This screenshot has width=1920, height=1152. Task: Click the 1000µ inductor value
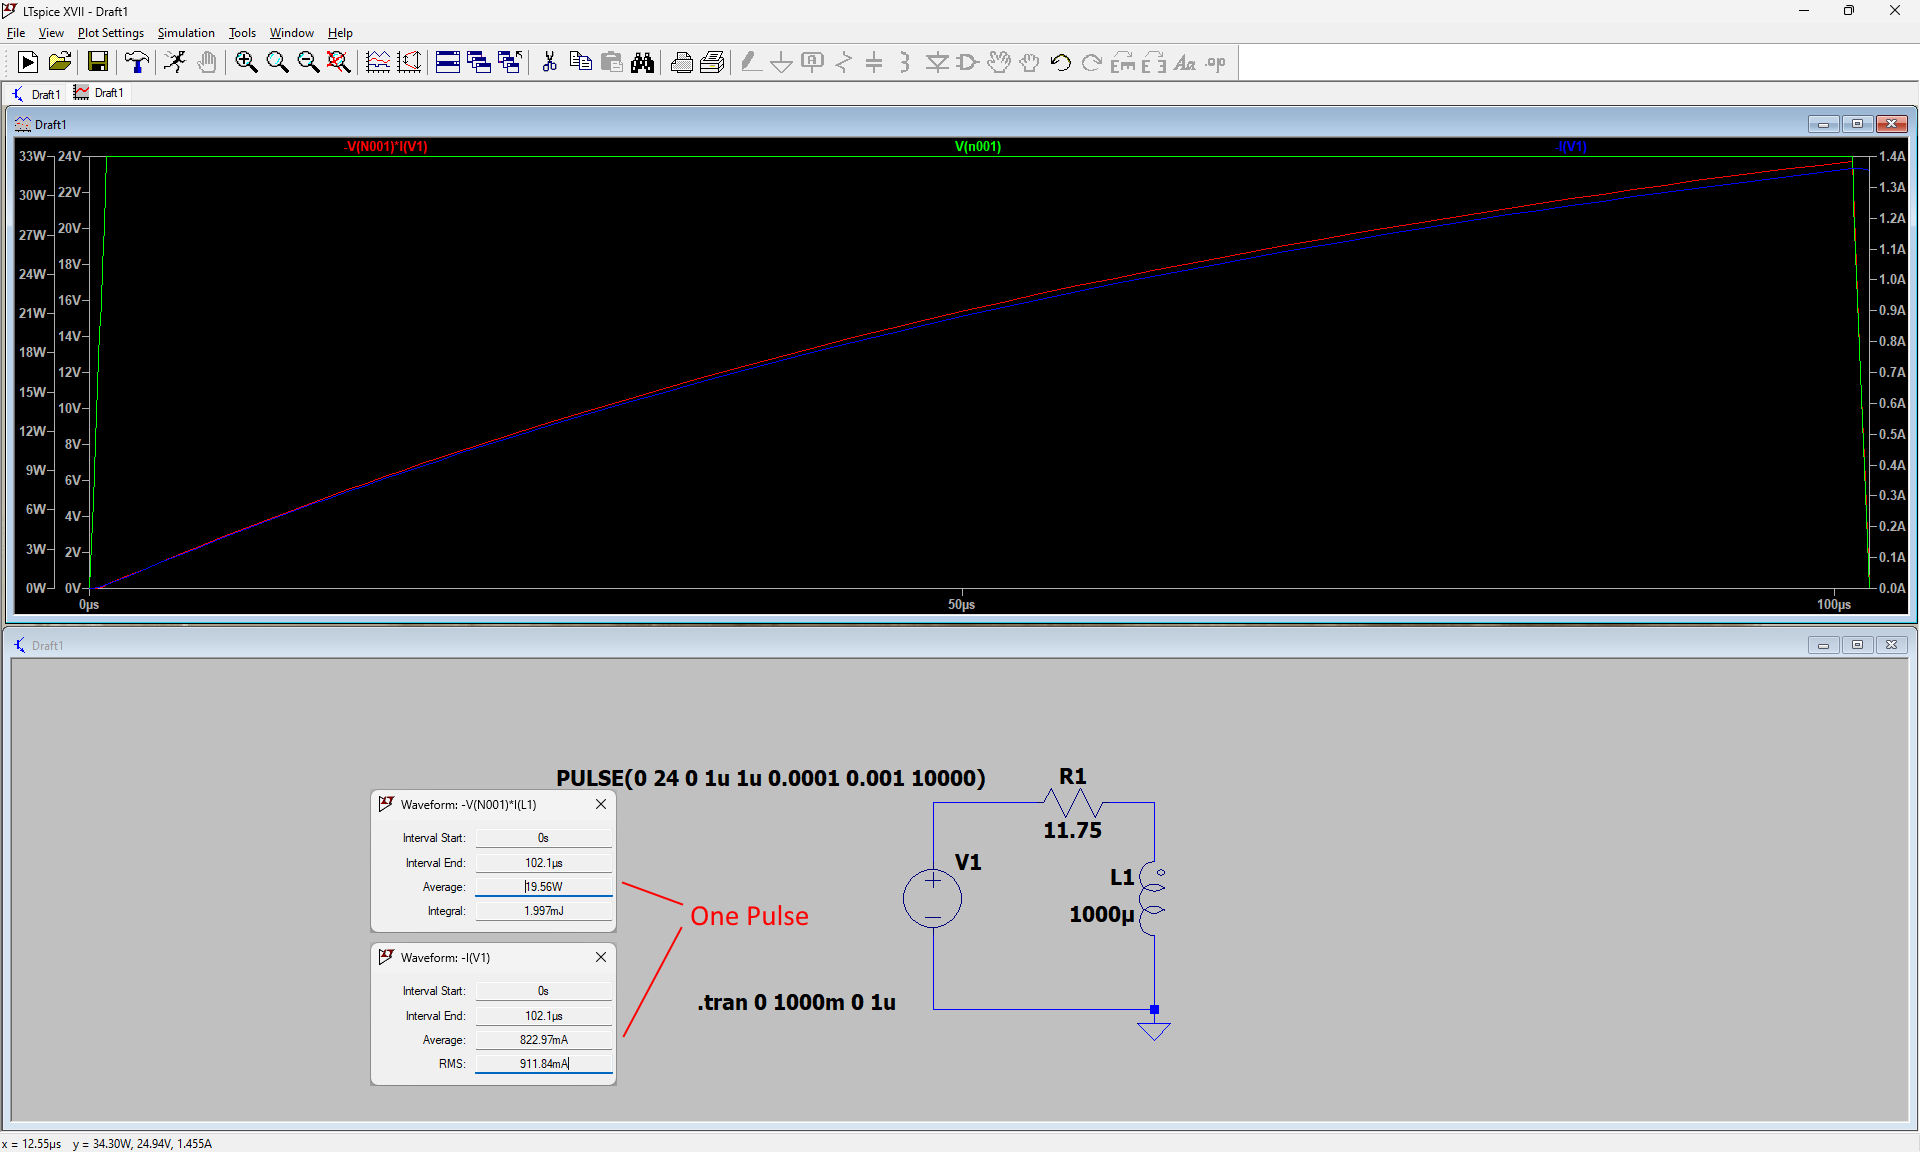tap(1101, 914)
